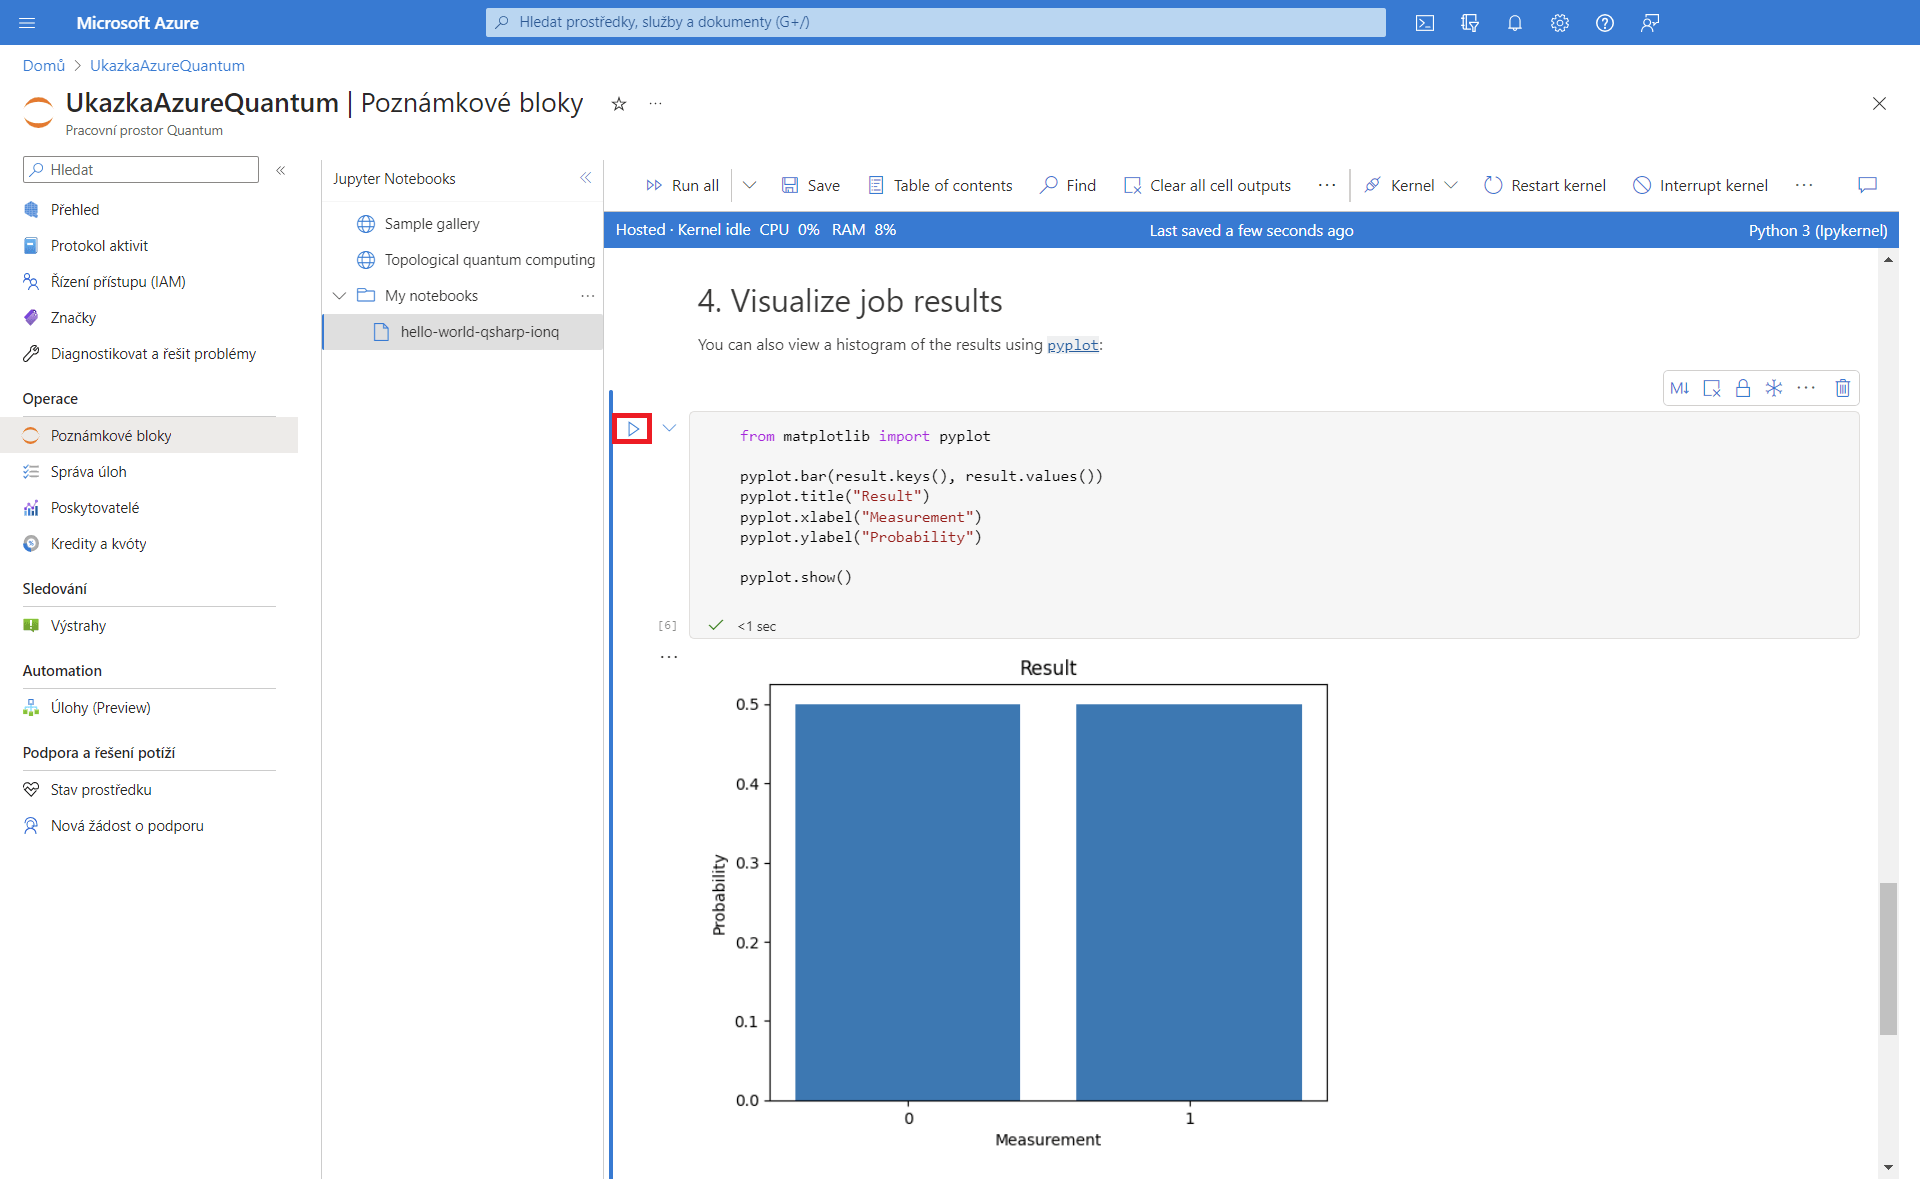The width and height of the screenshot is (1920, 1200).
Task: Open Azure Cloud Shell icon
Action: click(x=1424, y=23)
